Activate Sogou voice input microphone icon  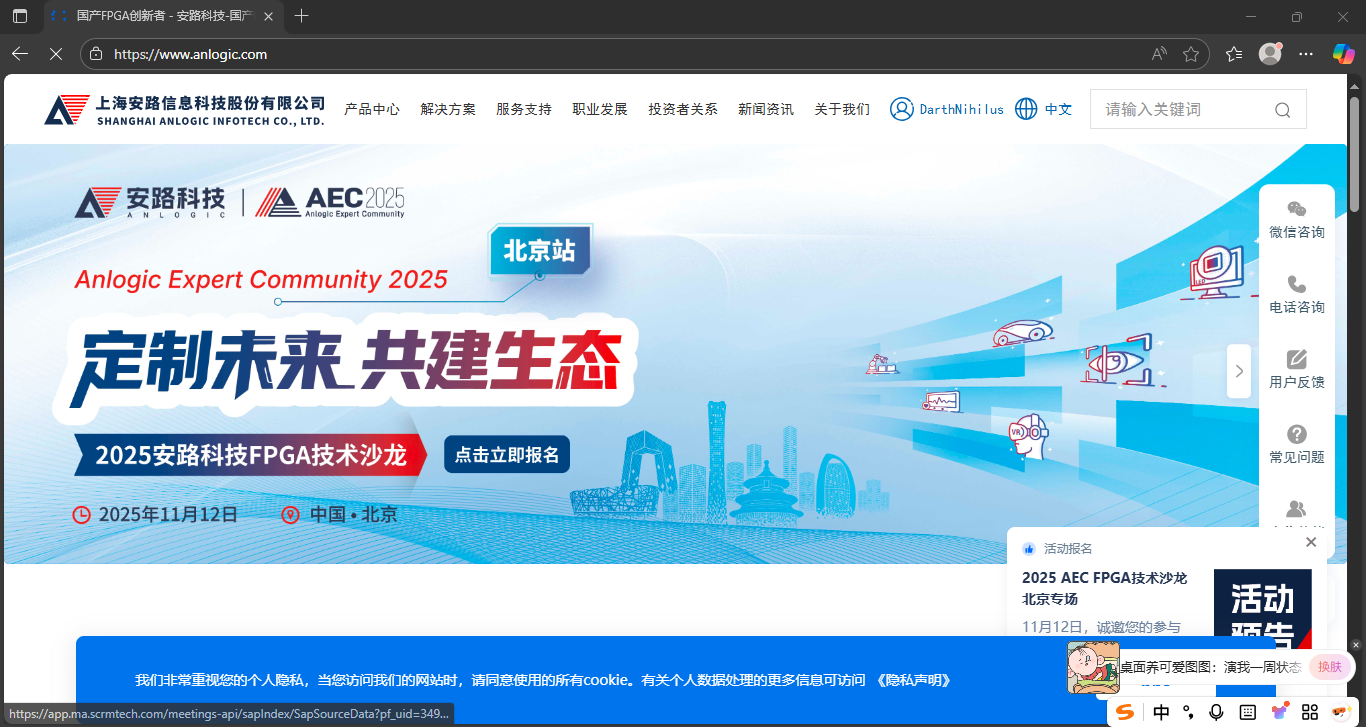1217,712
